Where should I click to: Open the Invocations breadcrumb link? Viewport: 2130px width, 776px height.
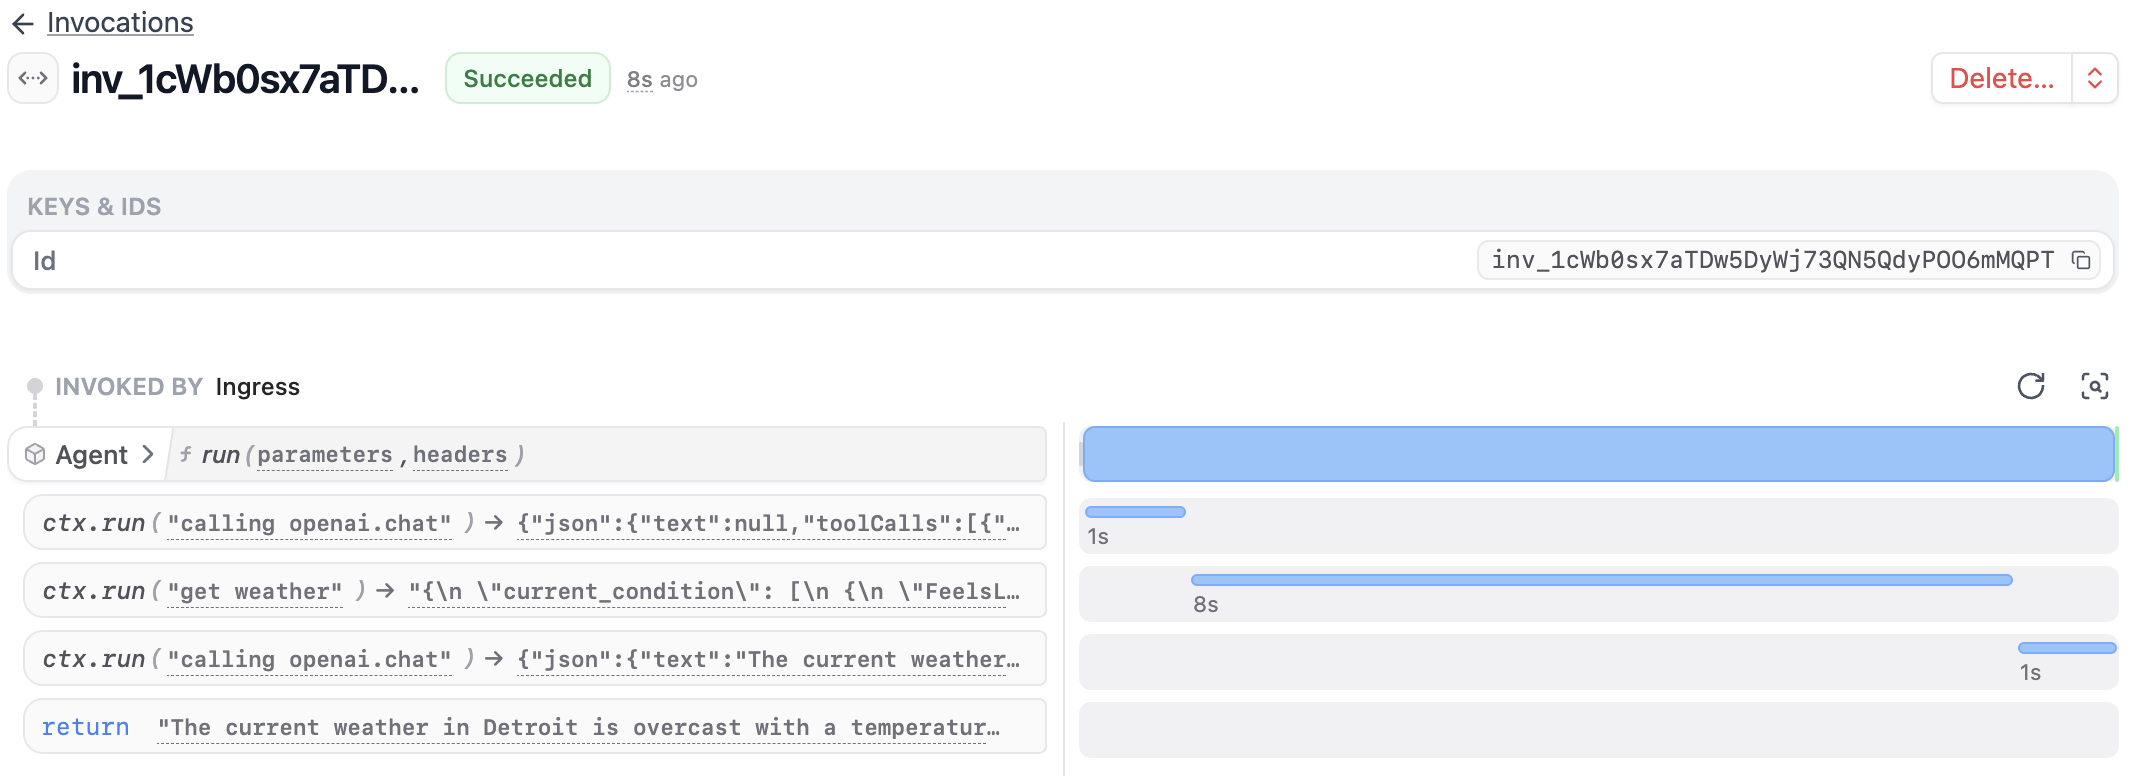[120, 23]
